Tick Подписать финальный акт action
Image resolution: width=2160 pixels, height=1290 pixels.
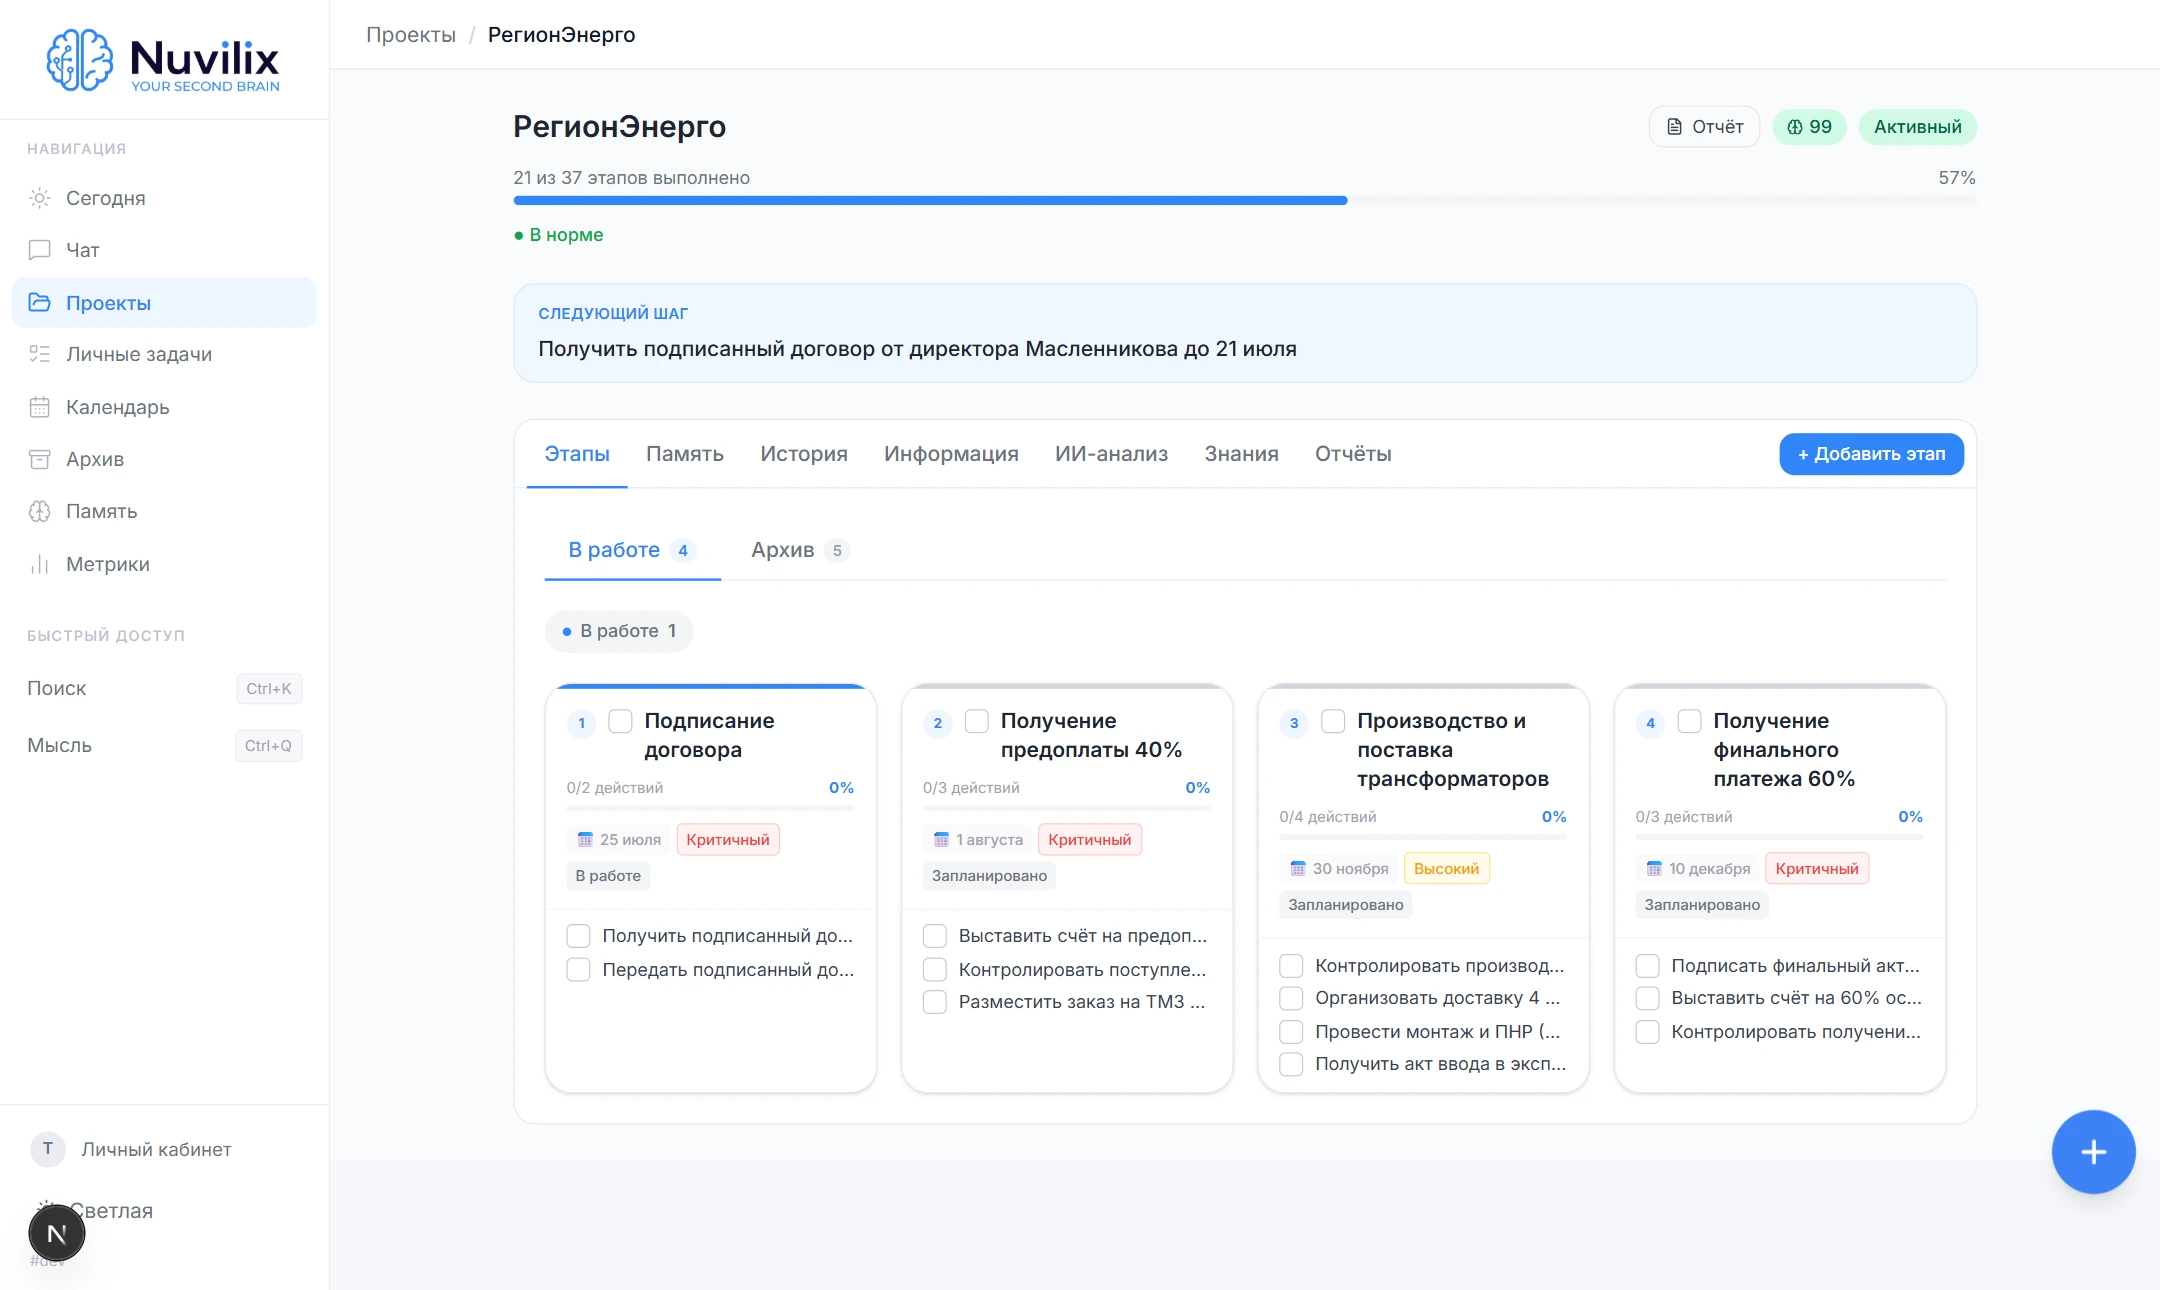1647,966
